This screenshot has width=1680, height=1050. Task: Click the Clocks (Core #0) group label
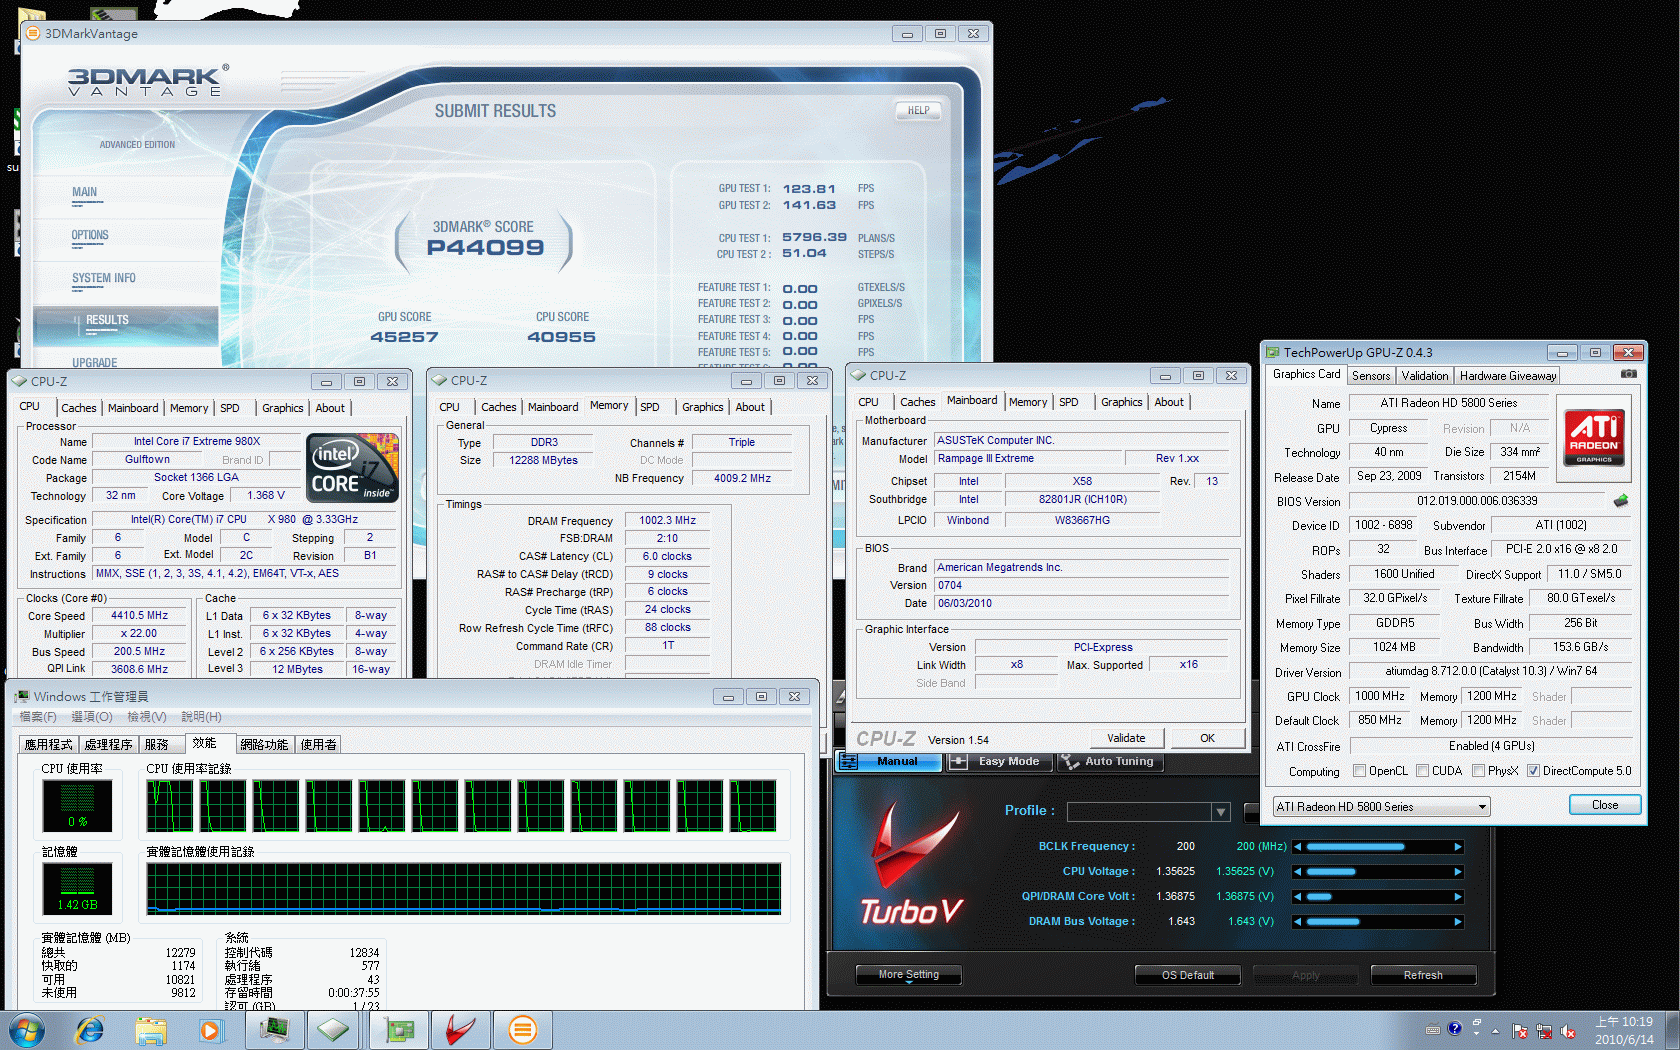(x=66, y=598)
